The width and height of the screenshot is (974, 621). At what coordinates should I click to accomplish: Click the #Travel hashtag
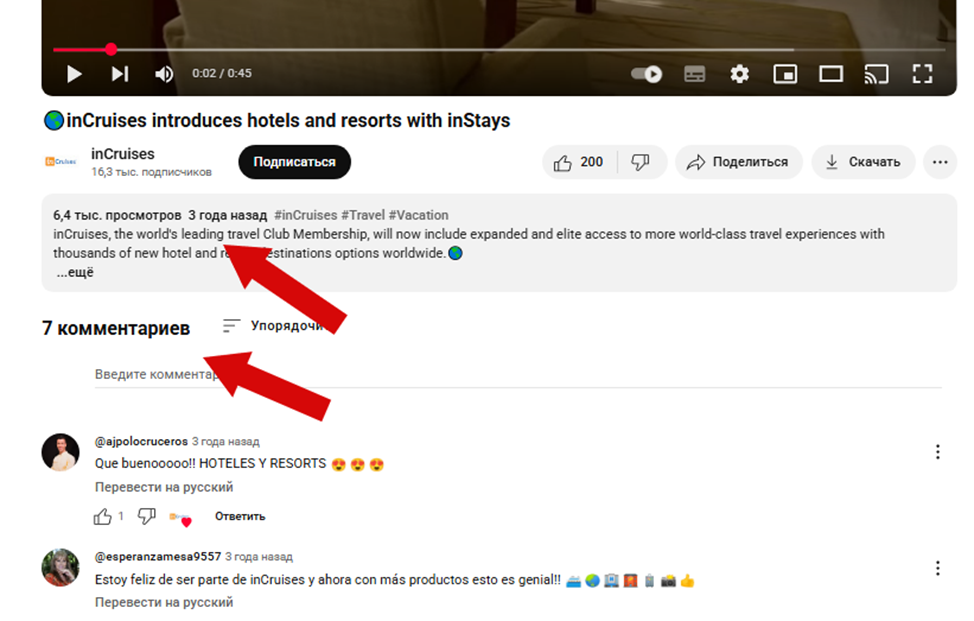point(363,215)
